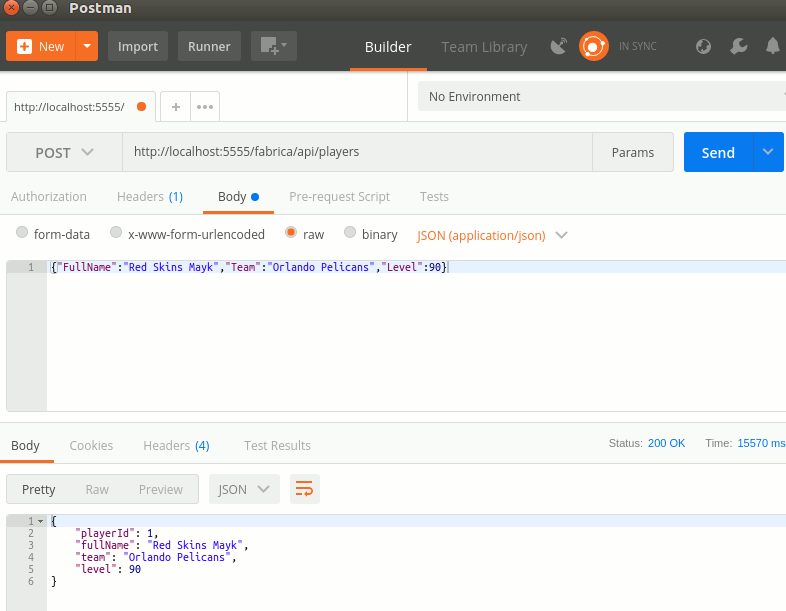Screen dimensions: 786x611
Task: Click the orange sync status icon
Action: (594, 46)
